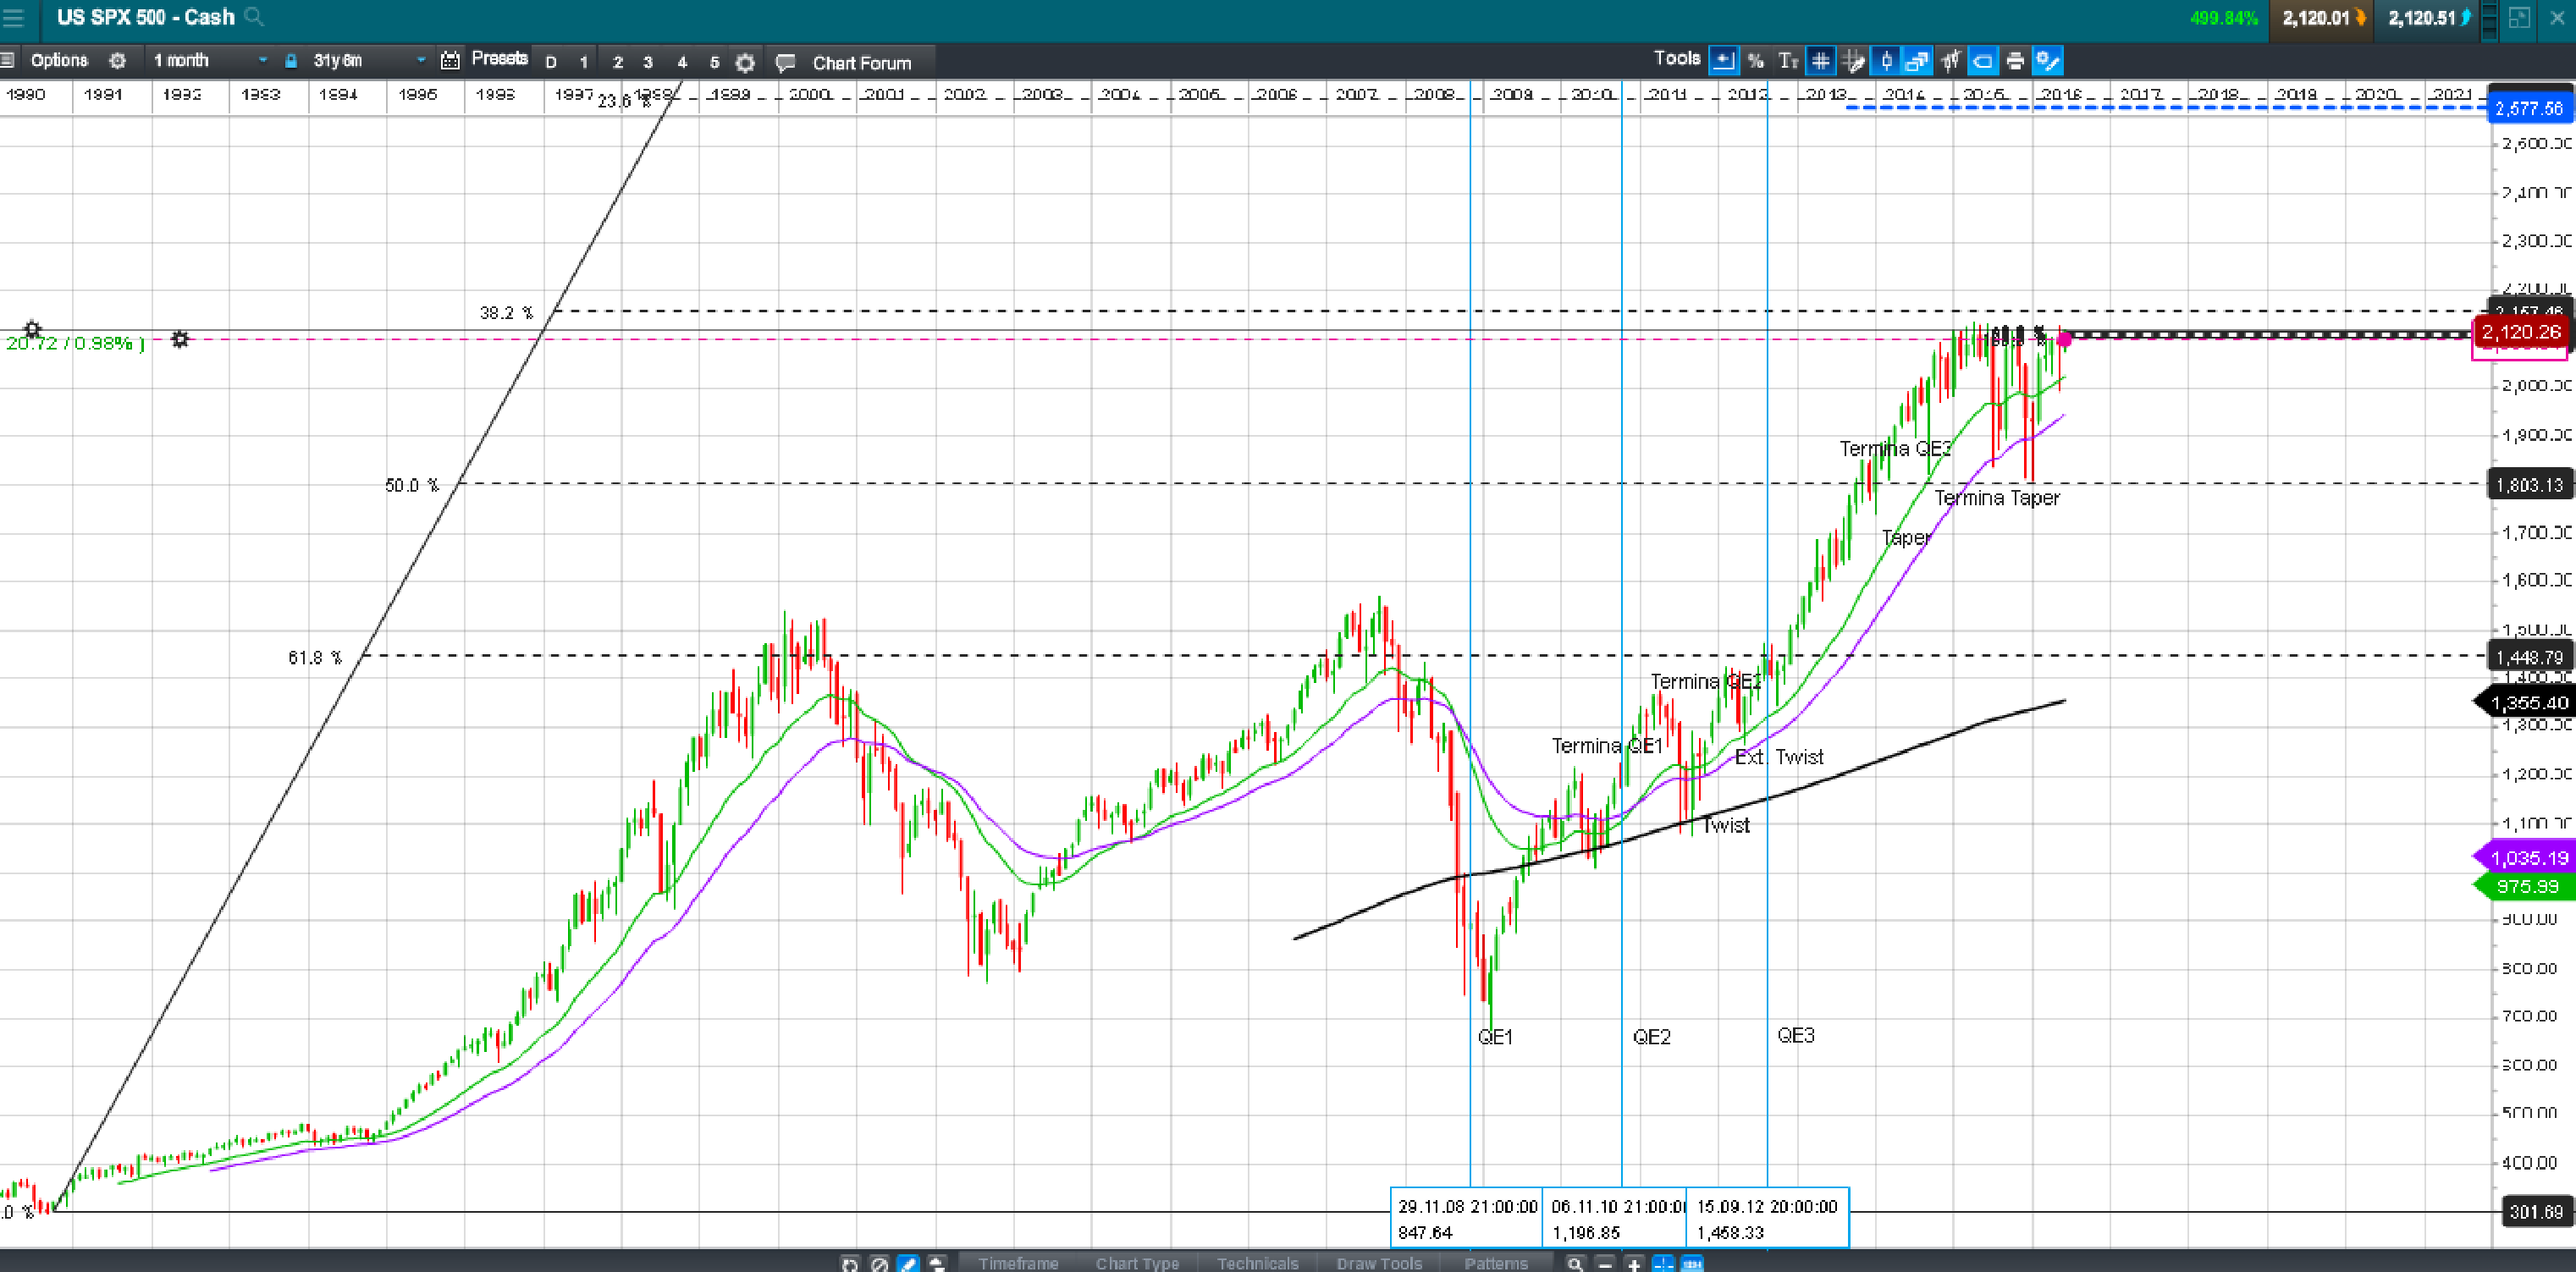The image size is (2576, 1272).
Task: Click the search icon beside US SPX 500
Action: 254,17
